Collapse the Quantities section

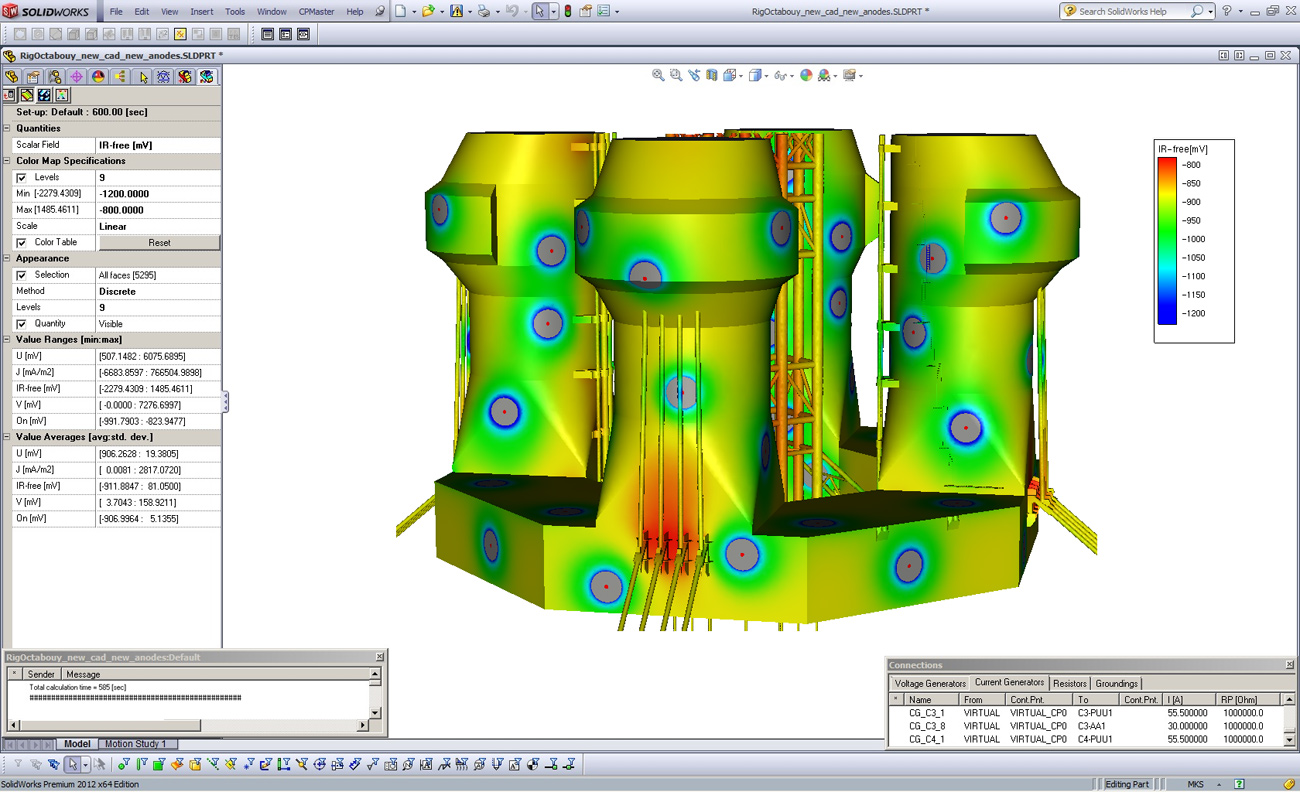(7, 129)
